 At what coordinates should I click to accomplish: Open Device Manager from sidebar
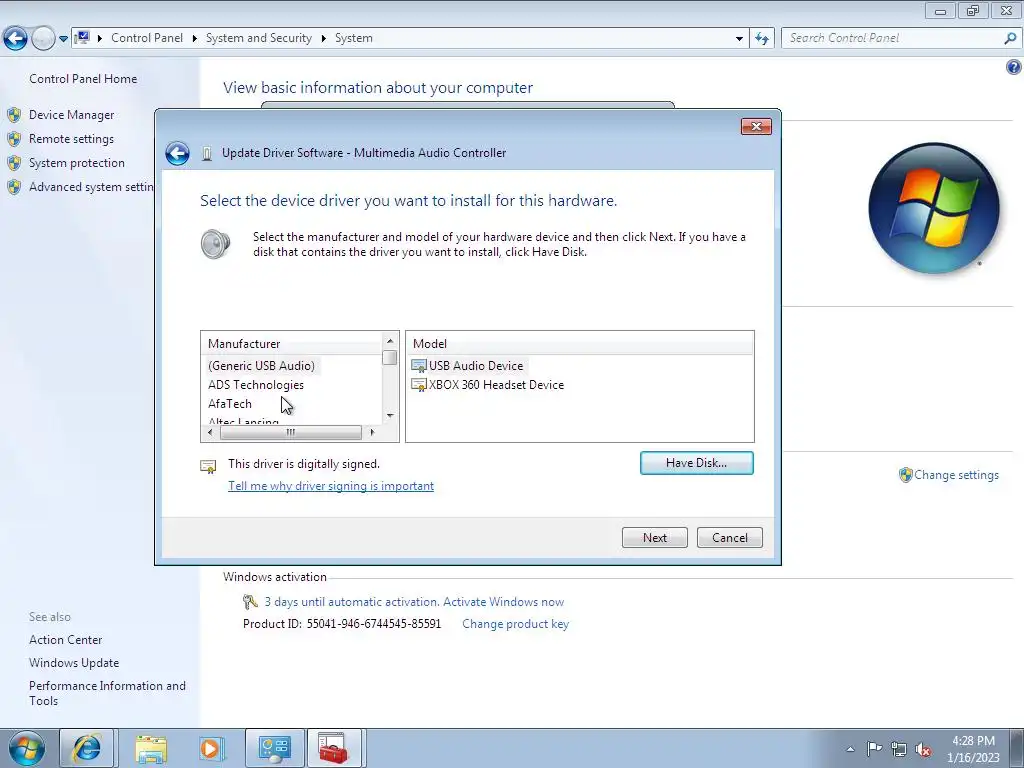[71, 115]
